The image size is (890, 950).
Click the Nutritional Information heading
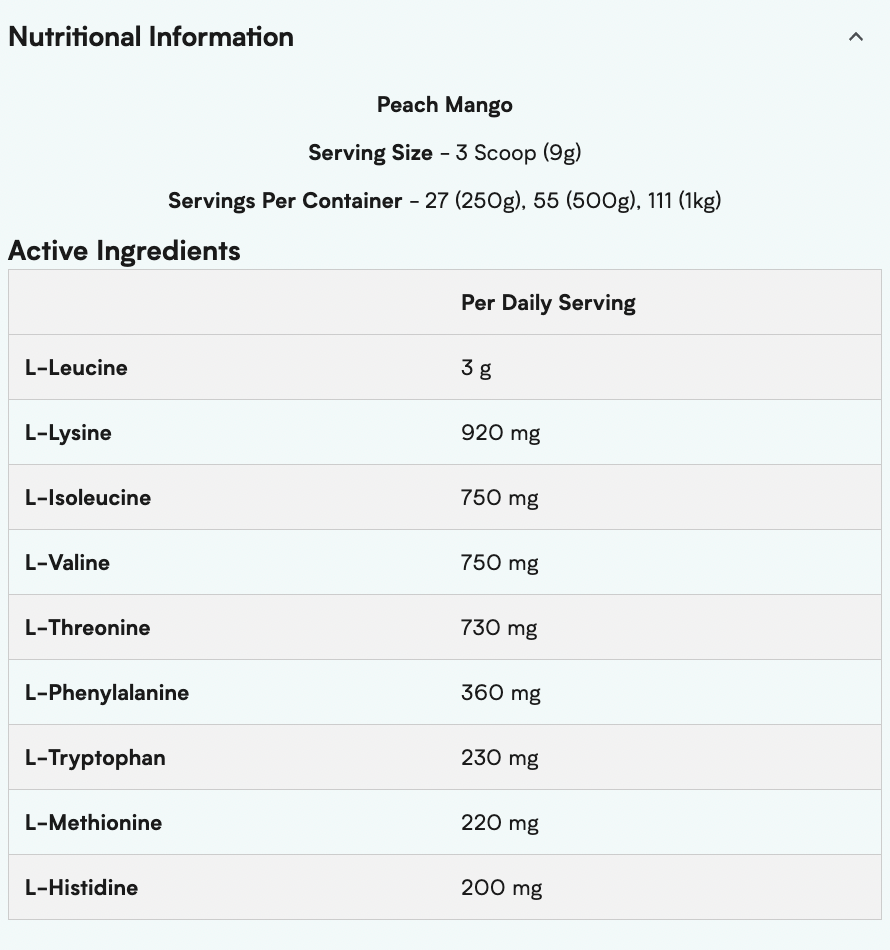coord(151,37)
